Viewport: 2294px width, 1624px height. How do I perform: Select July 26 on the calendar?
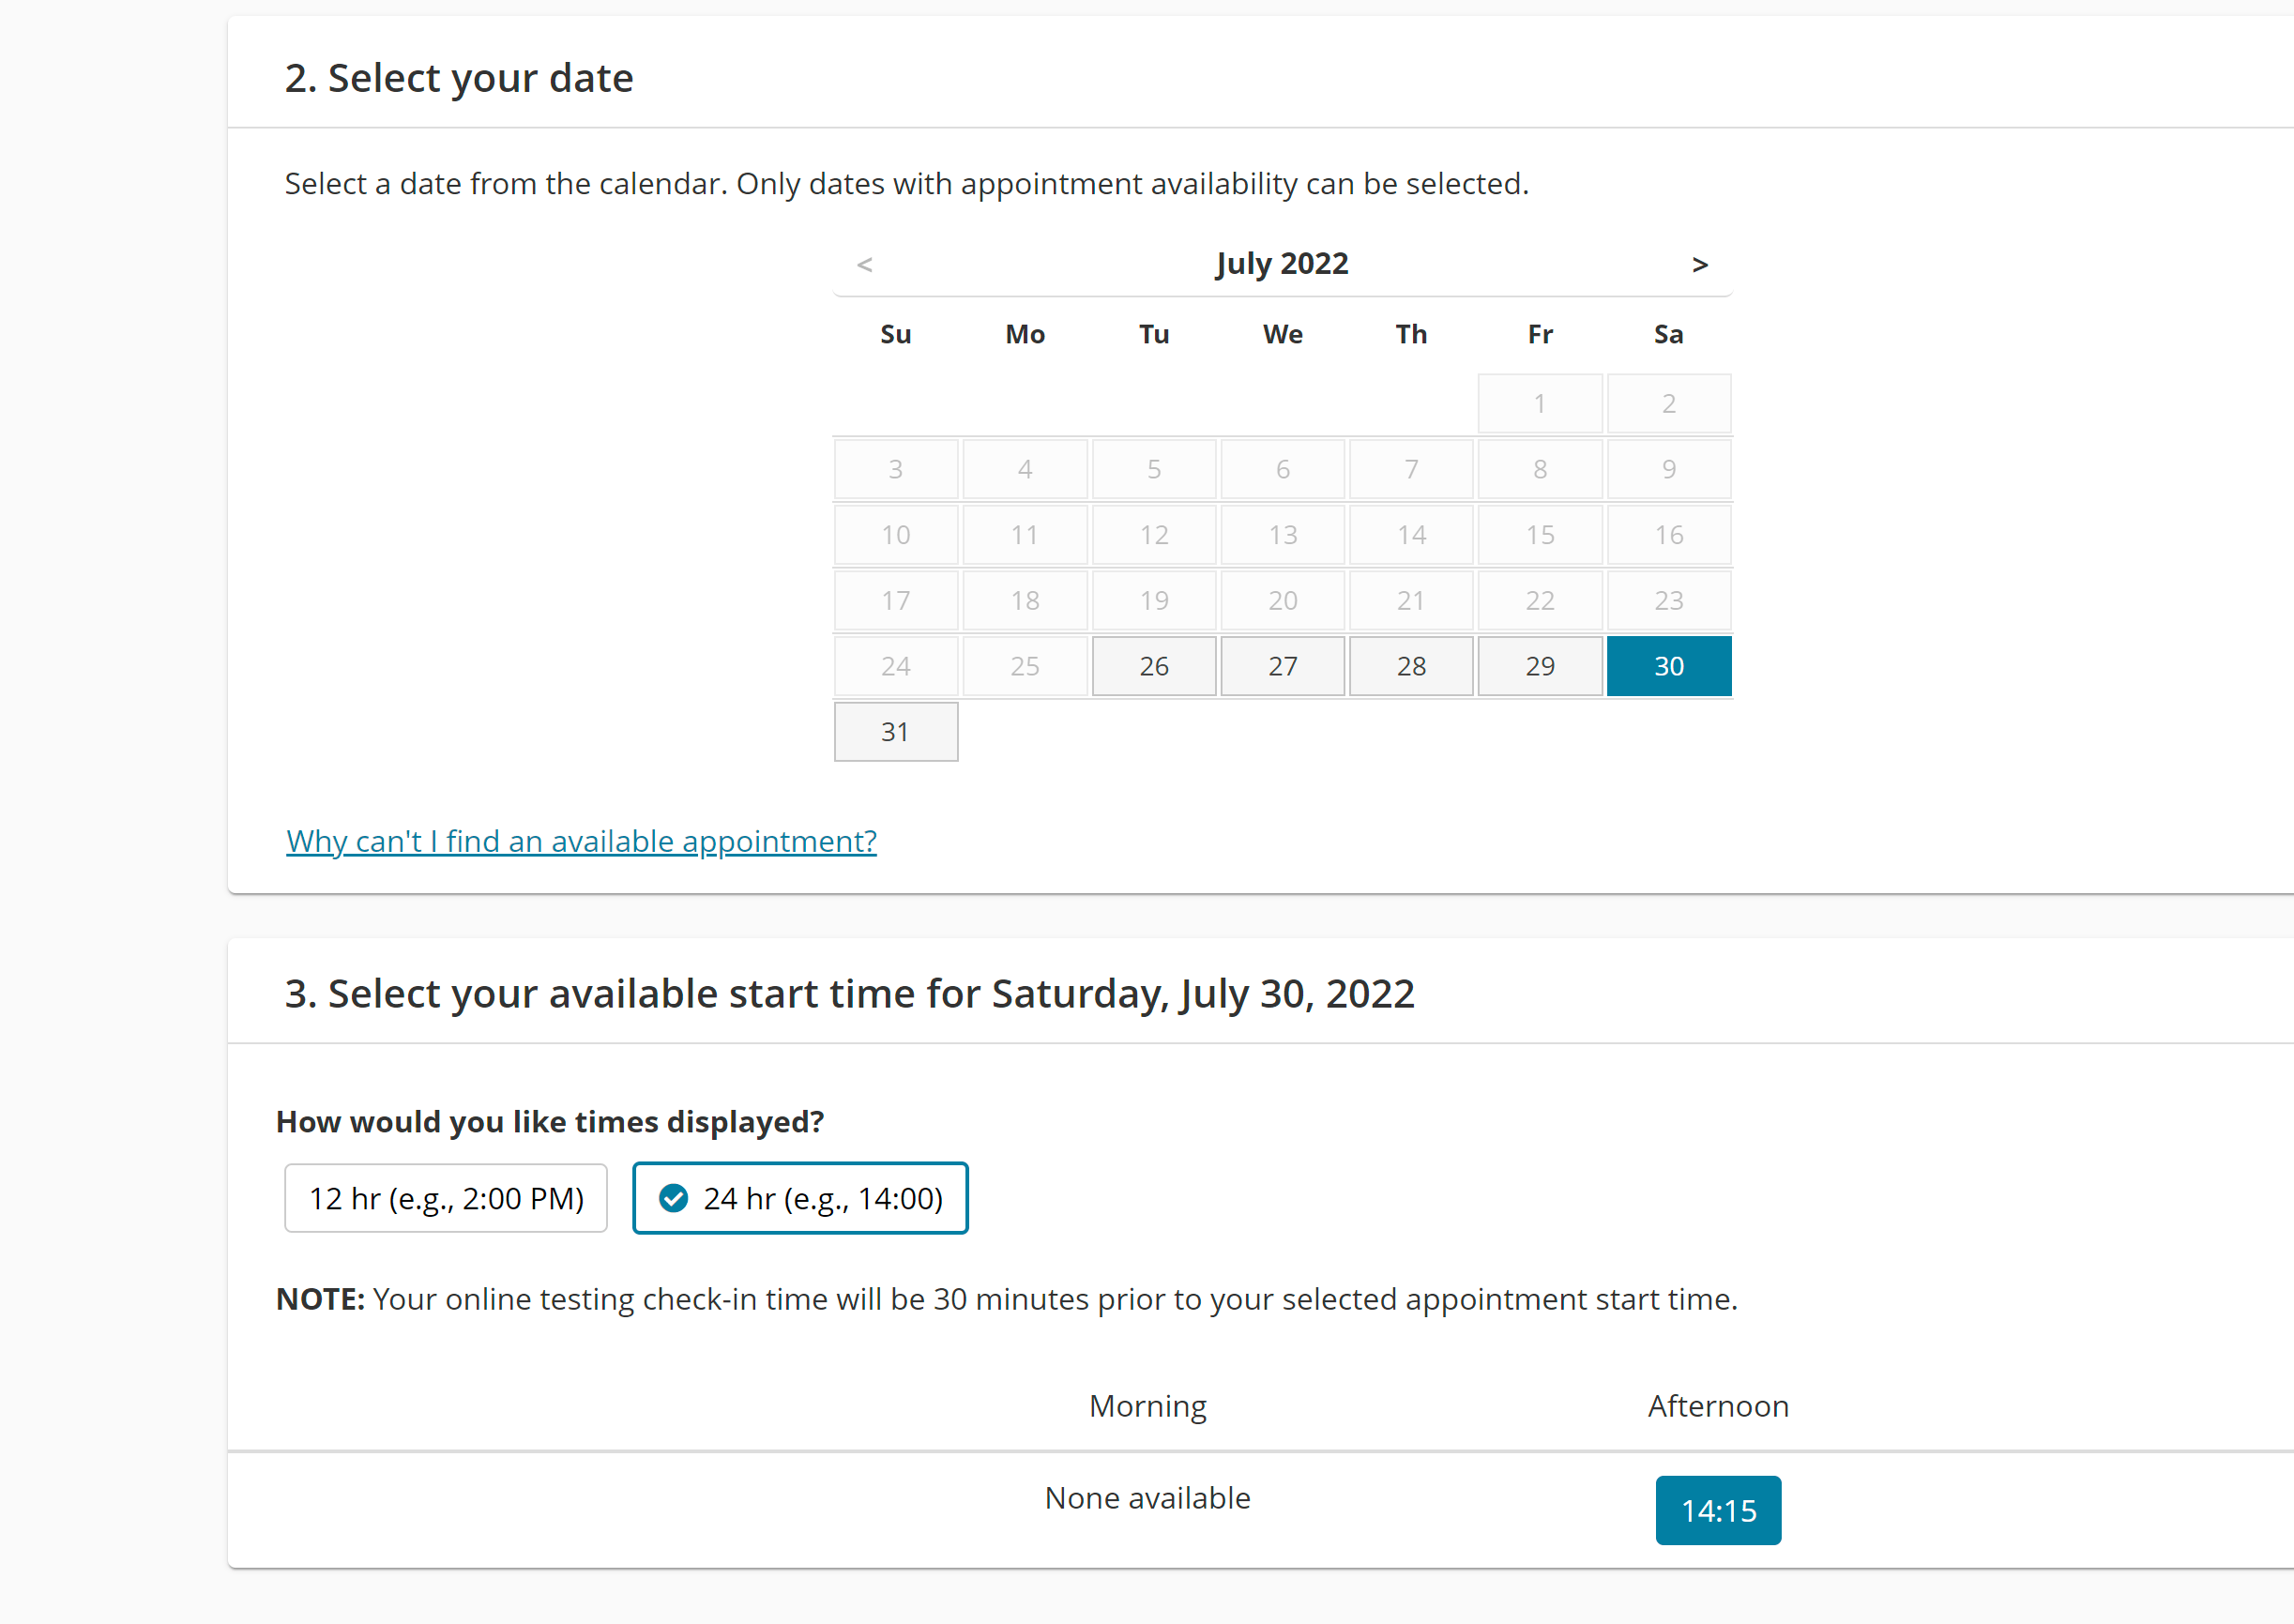pos(1154,666)
